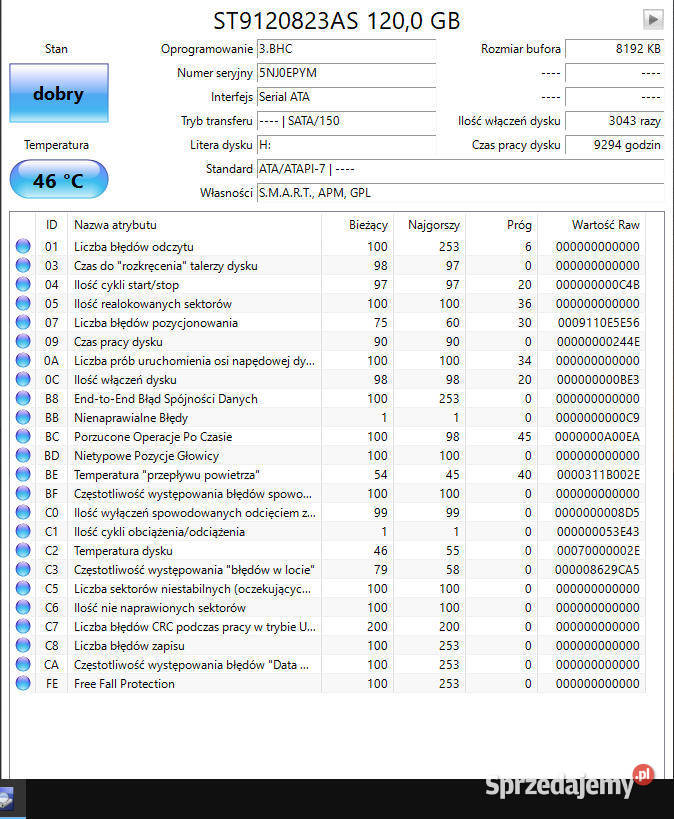The image size is (674, 819).
Task: Select 'Liczba błędów pozycjonowania' attribute name
Action: click(x=156, y=323)
